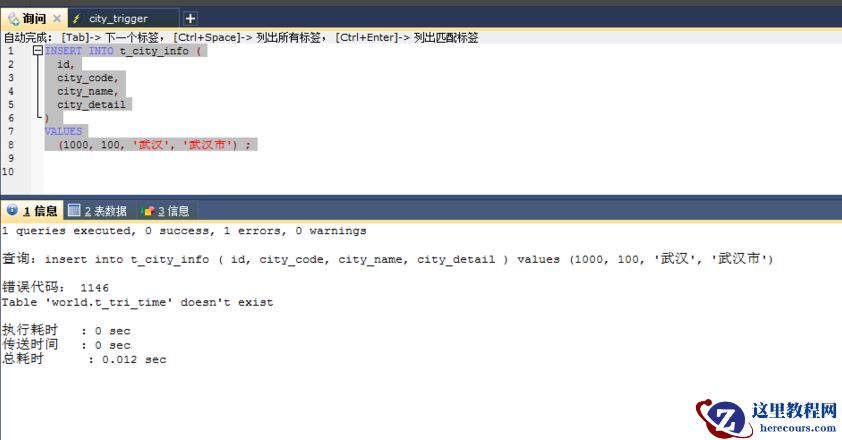Click the INSERT INTO keyword on line 1
Screen dimensions: 842x440
pos(79,51)
